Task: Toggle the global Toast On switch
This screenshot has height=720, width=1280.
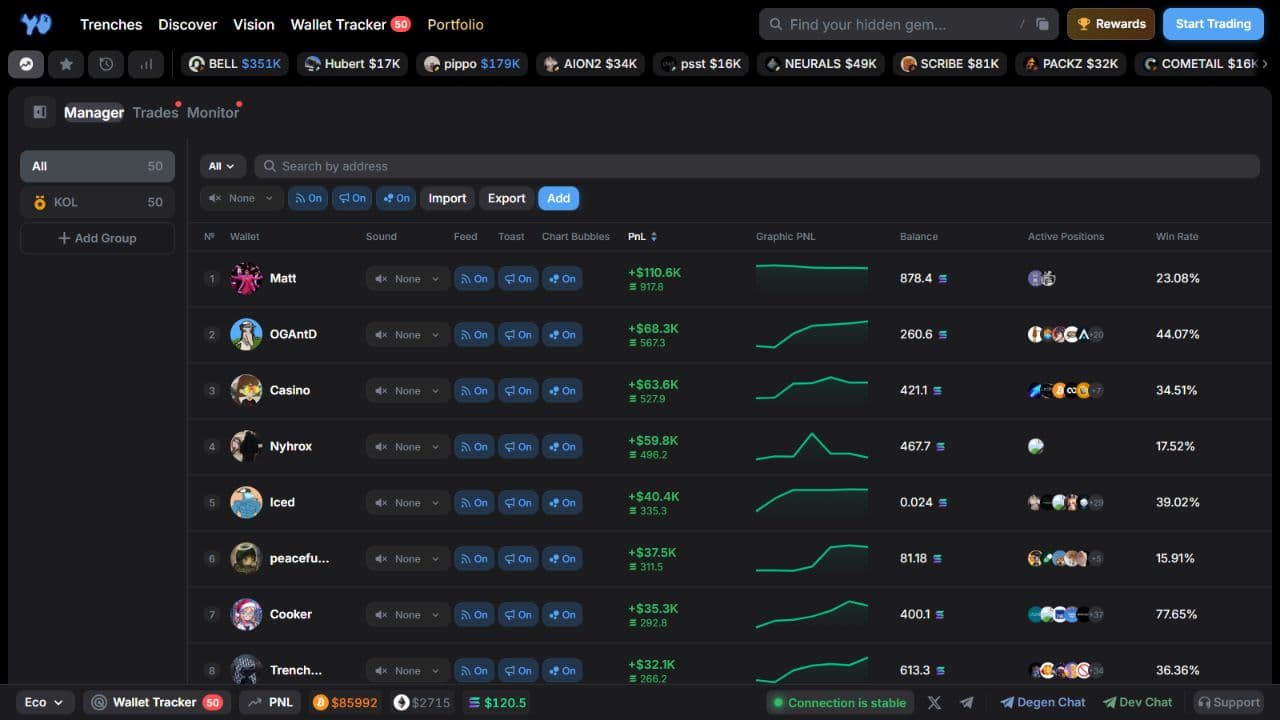Action: click(352, 198)
